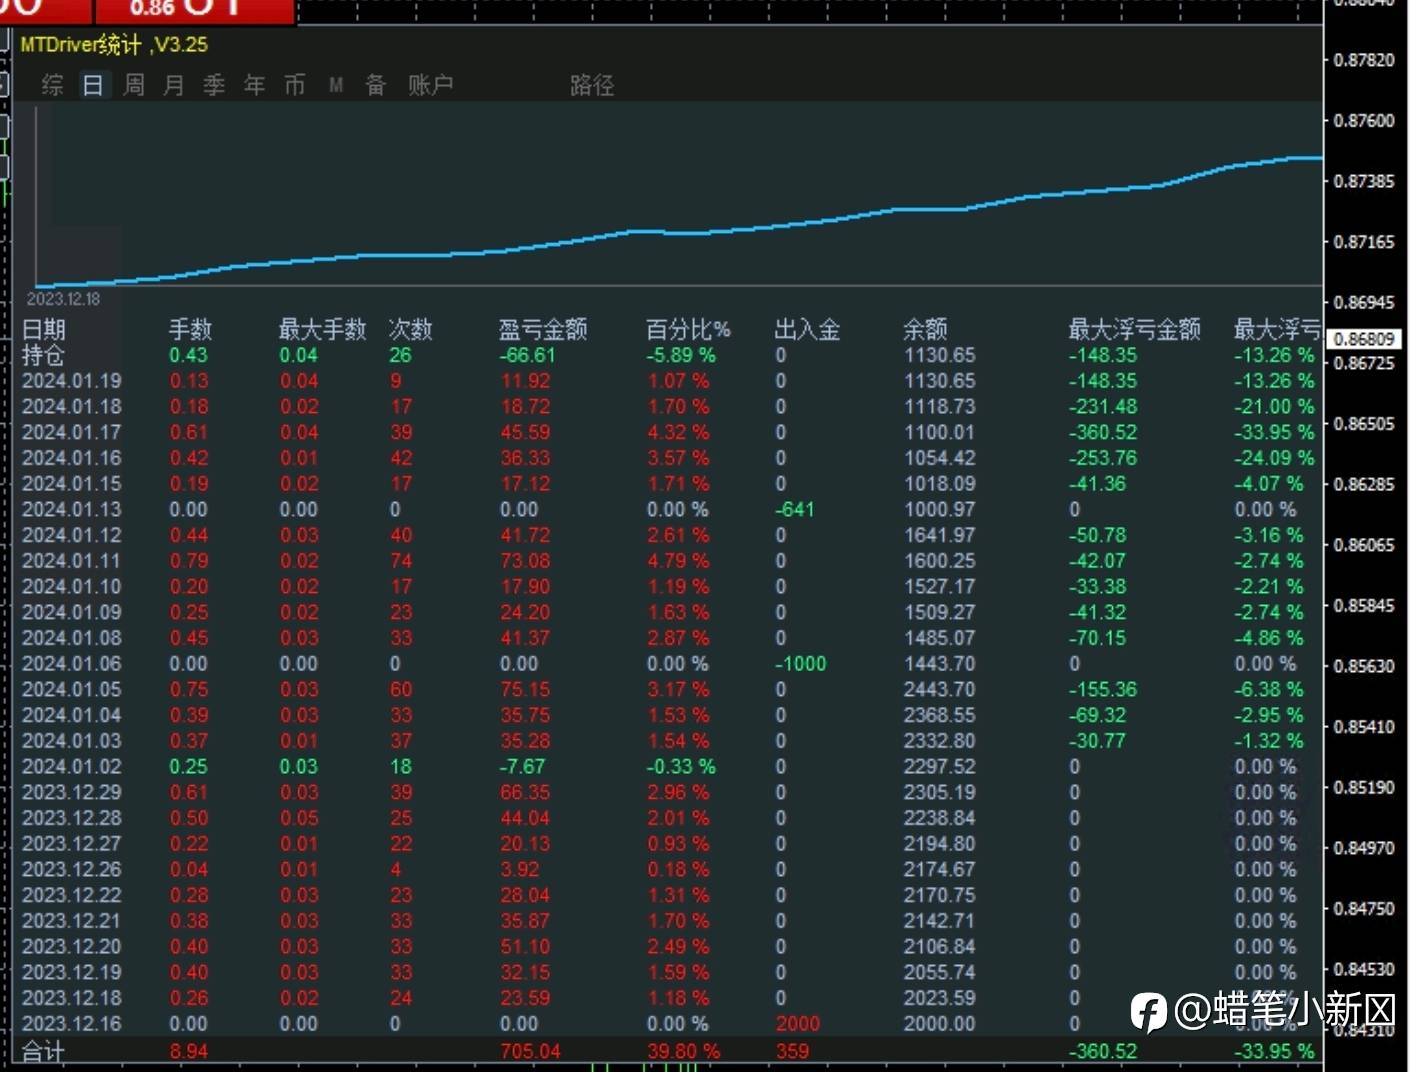Open the 备 tab
The height and width of the screenshot is (1072, 1411).
click(x=376, y=85)
